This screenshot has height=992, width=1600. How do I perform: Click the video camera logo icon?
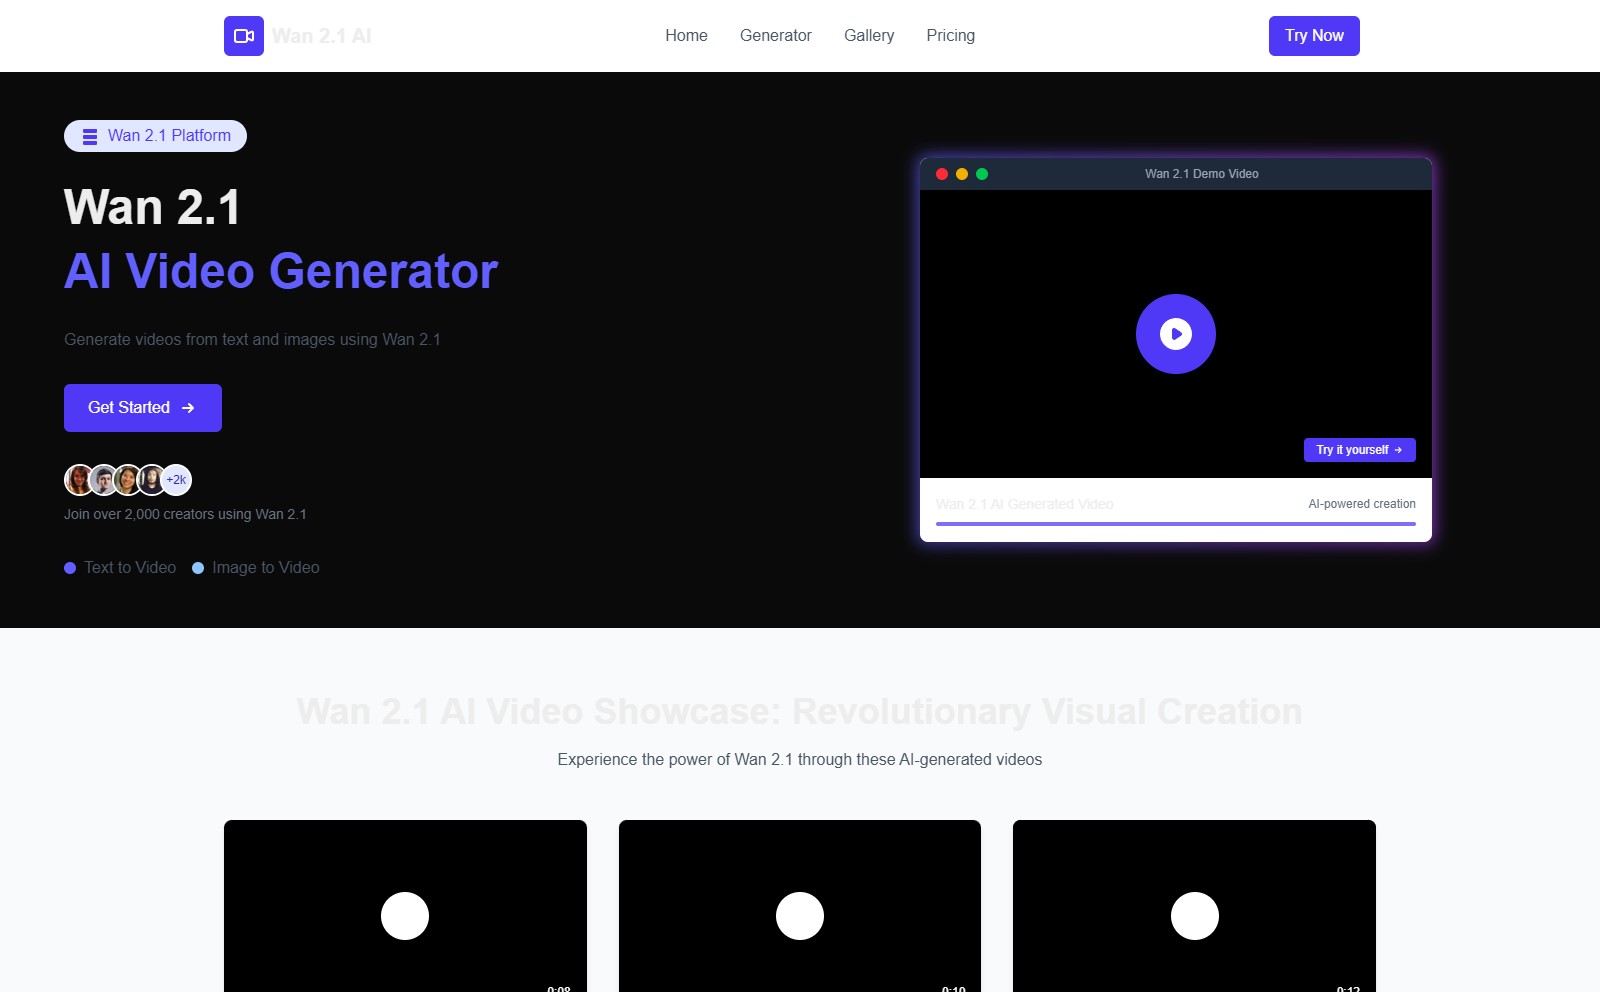[x=244, y=36]
